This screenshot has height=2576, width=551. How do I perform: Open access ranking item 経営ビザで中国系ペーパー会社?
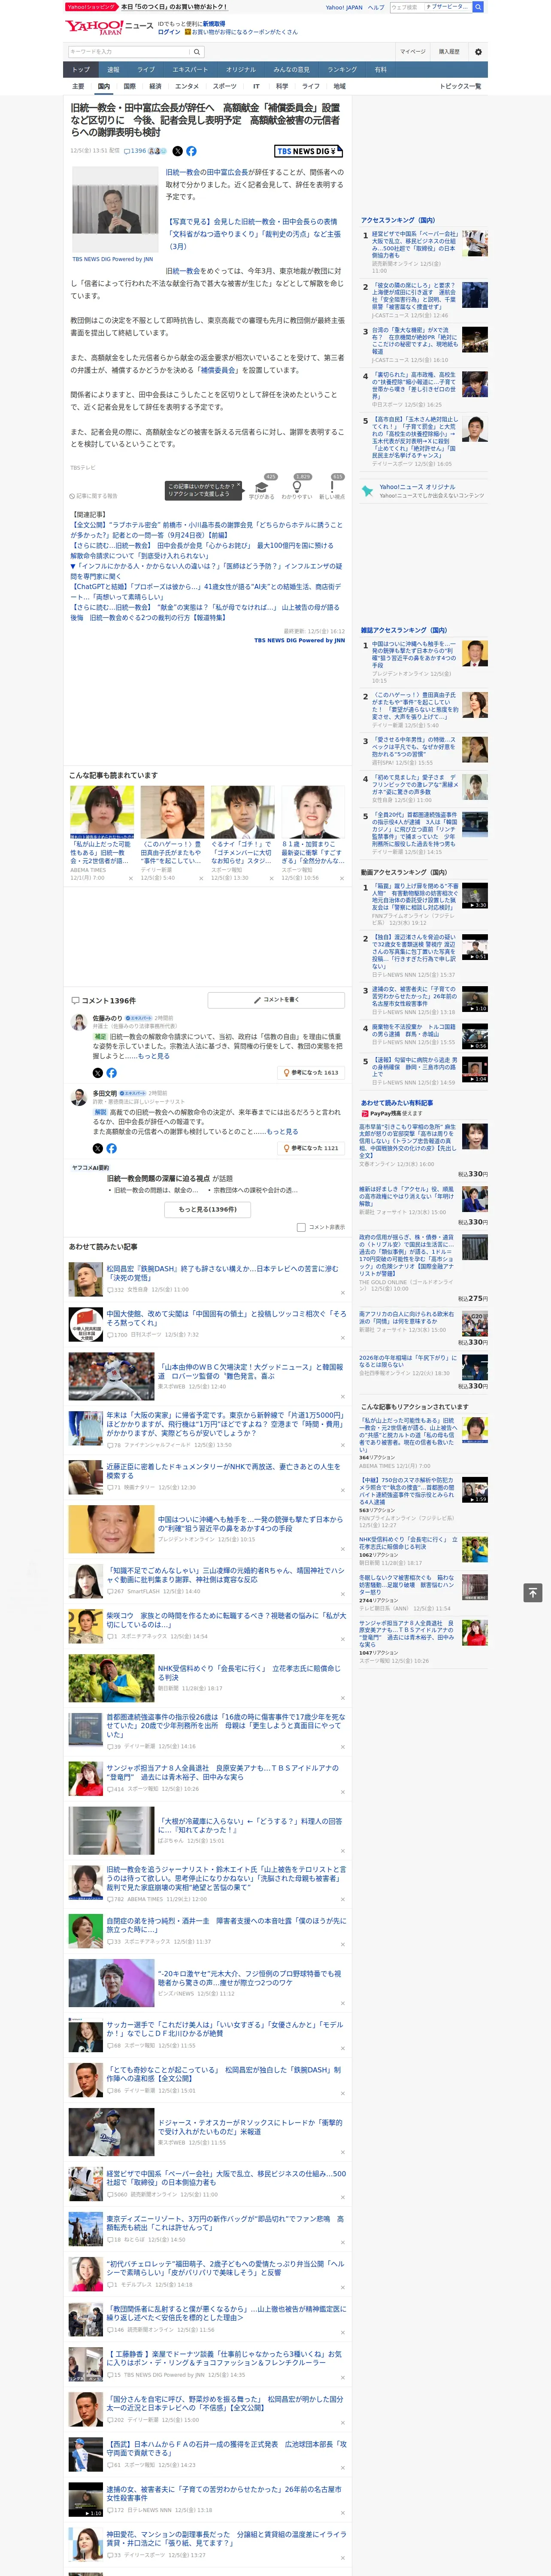click(414, 246)
